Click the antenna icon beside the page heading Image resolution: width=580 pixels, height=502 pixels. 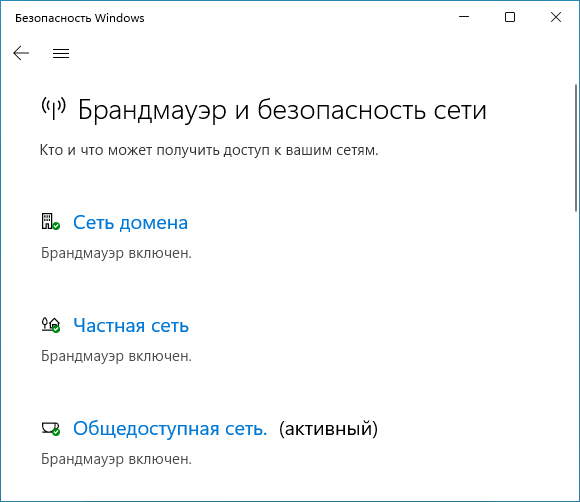point(54,108)
